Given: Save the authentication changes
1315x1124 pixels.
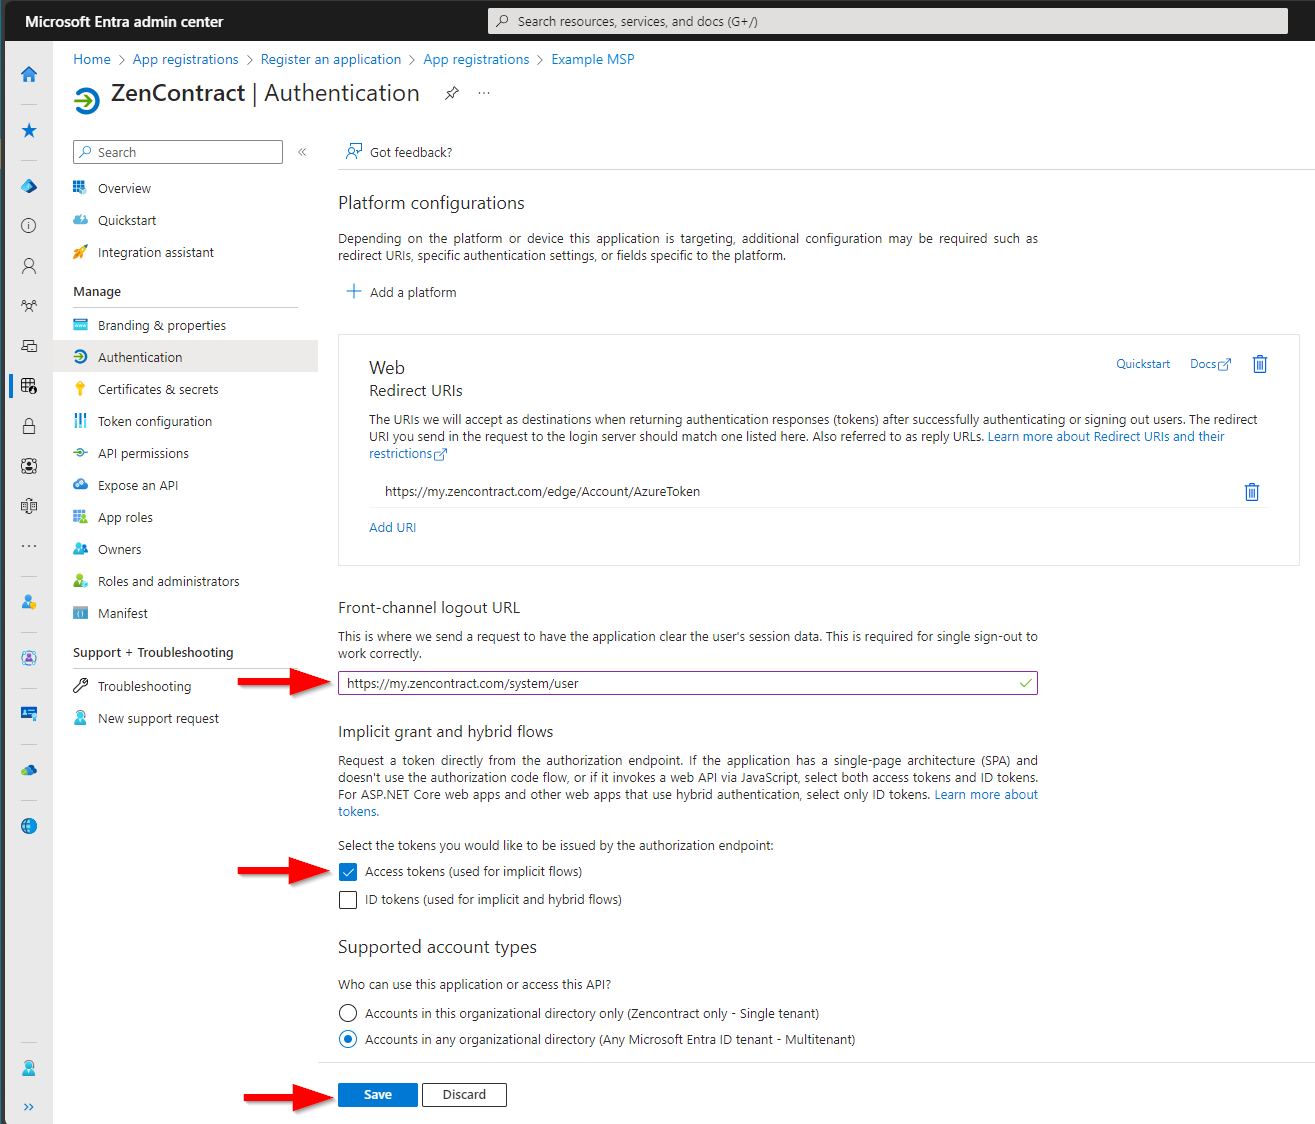Looking at the screenshot, I should pyautogui.click(x=377, y=1094).
